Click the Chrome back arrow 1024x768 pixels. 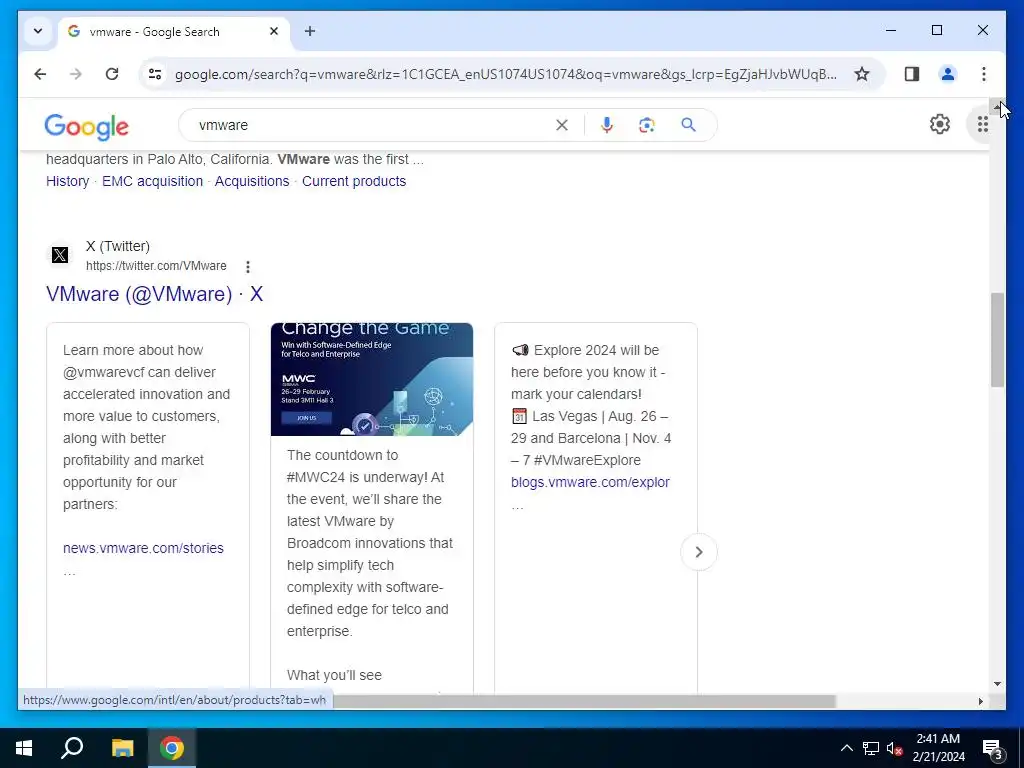coord(40,74)
